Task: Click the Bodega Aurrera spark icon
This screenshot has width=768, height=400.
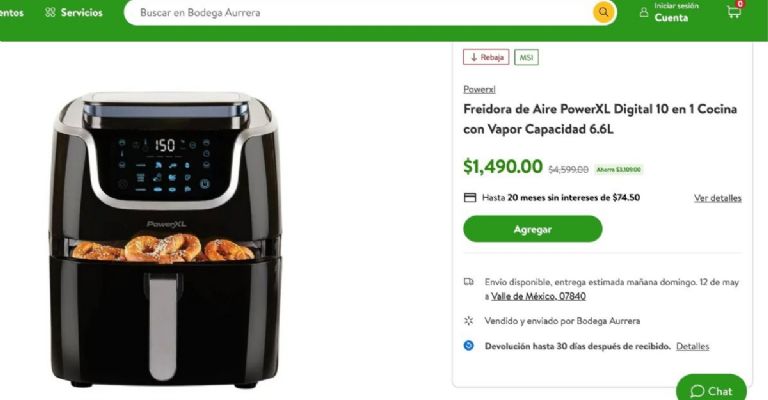Action: pyautogui.click(x=469, y=321)
